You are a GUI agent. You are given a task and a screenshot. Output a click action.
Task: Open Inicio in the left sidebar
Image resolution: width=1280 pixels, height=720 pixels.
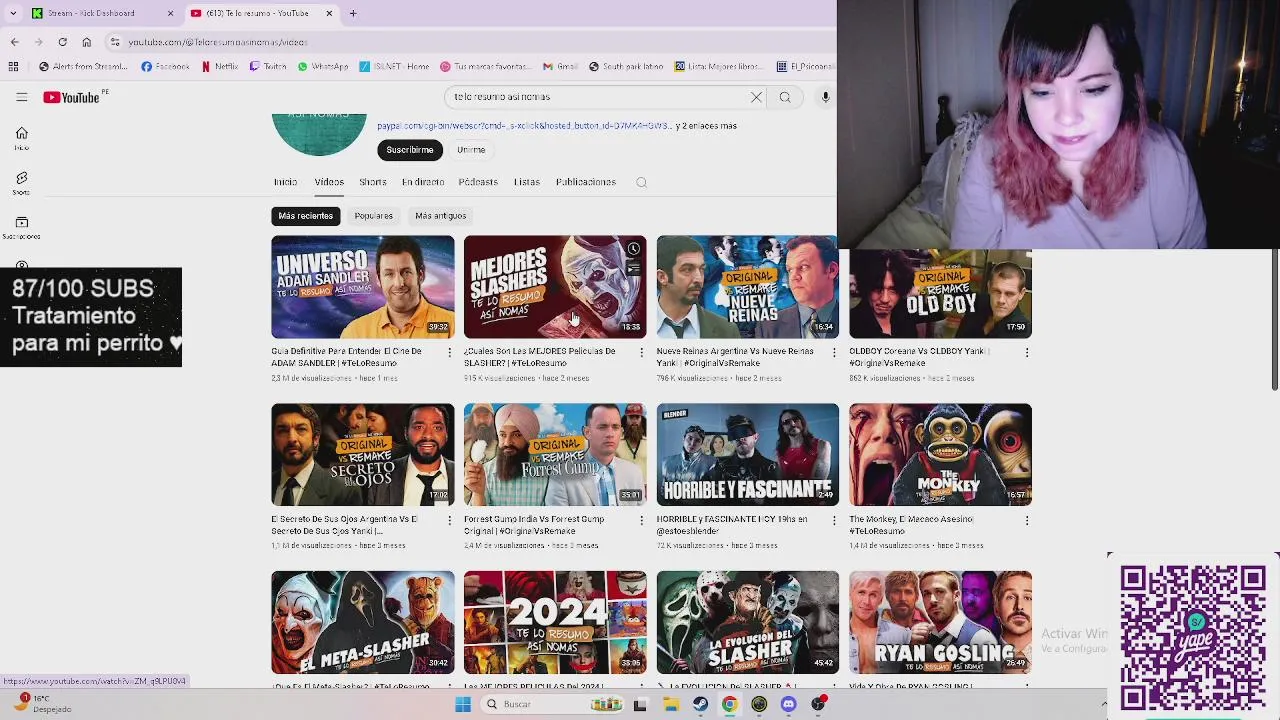[21, 138]
